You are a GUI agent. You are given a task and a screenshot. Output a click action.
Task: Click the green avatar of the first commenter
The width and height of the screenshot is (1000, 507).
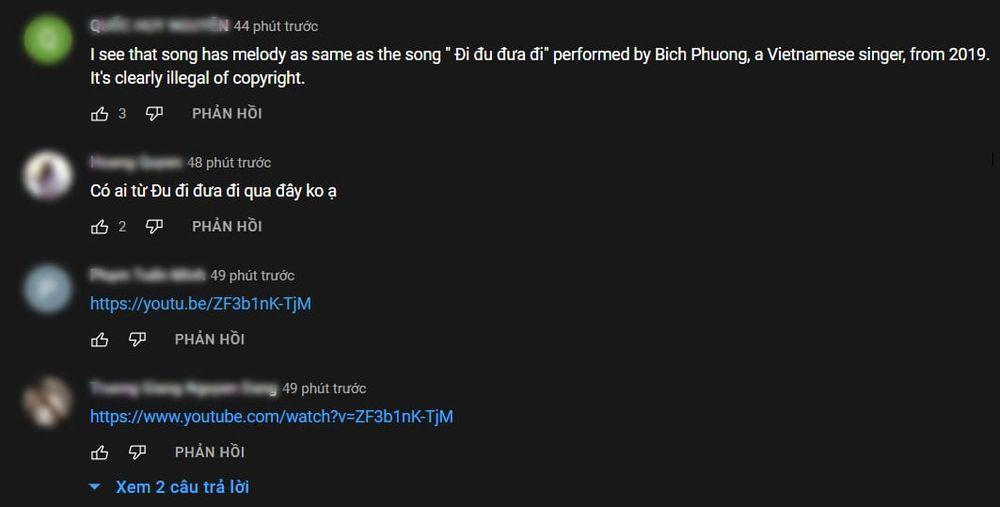(47, 44)
